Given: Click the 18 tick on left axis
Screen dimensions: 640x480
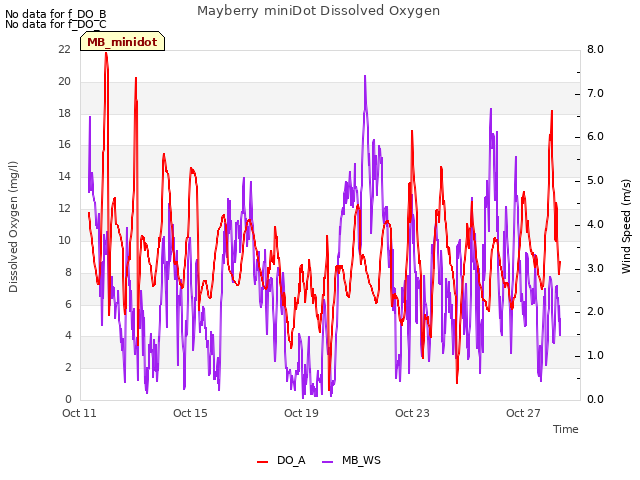Looking at the screenshot, I should tap(64, 113).
